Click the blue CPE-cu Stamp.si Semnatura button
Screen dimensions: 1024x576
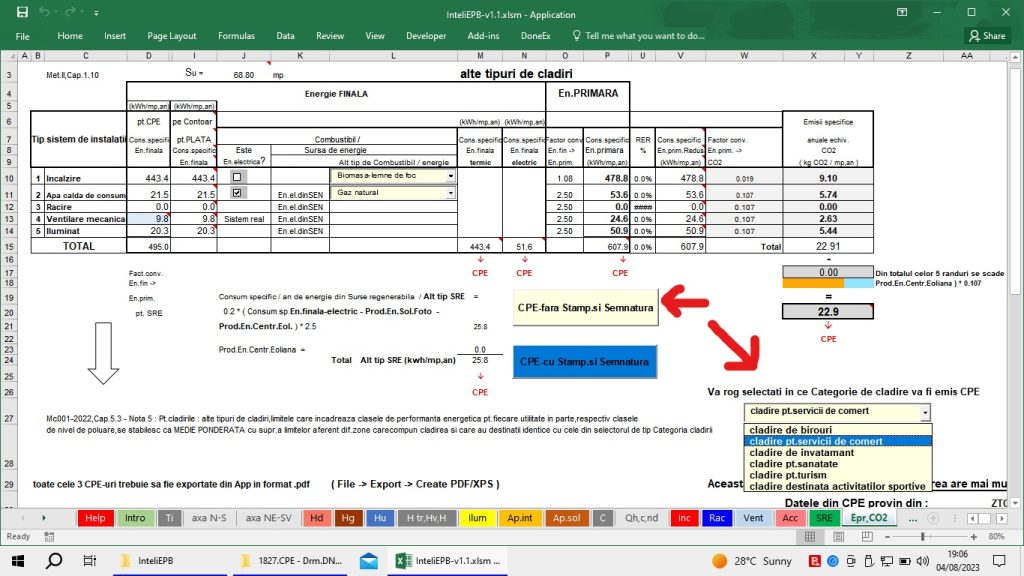point(585,362)
